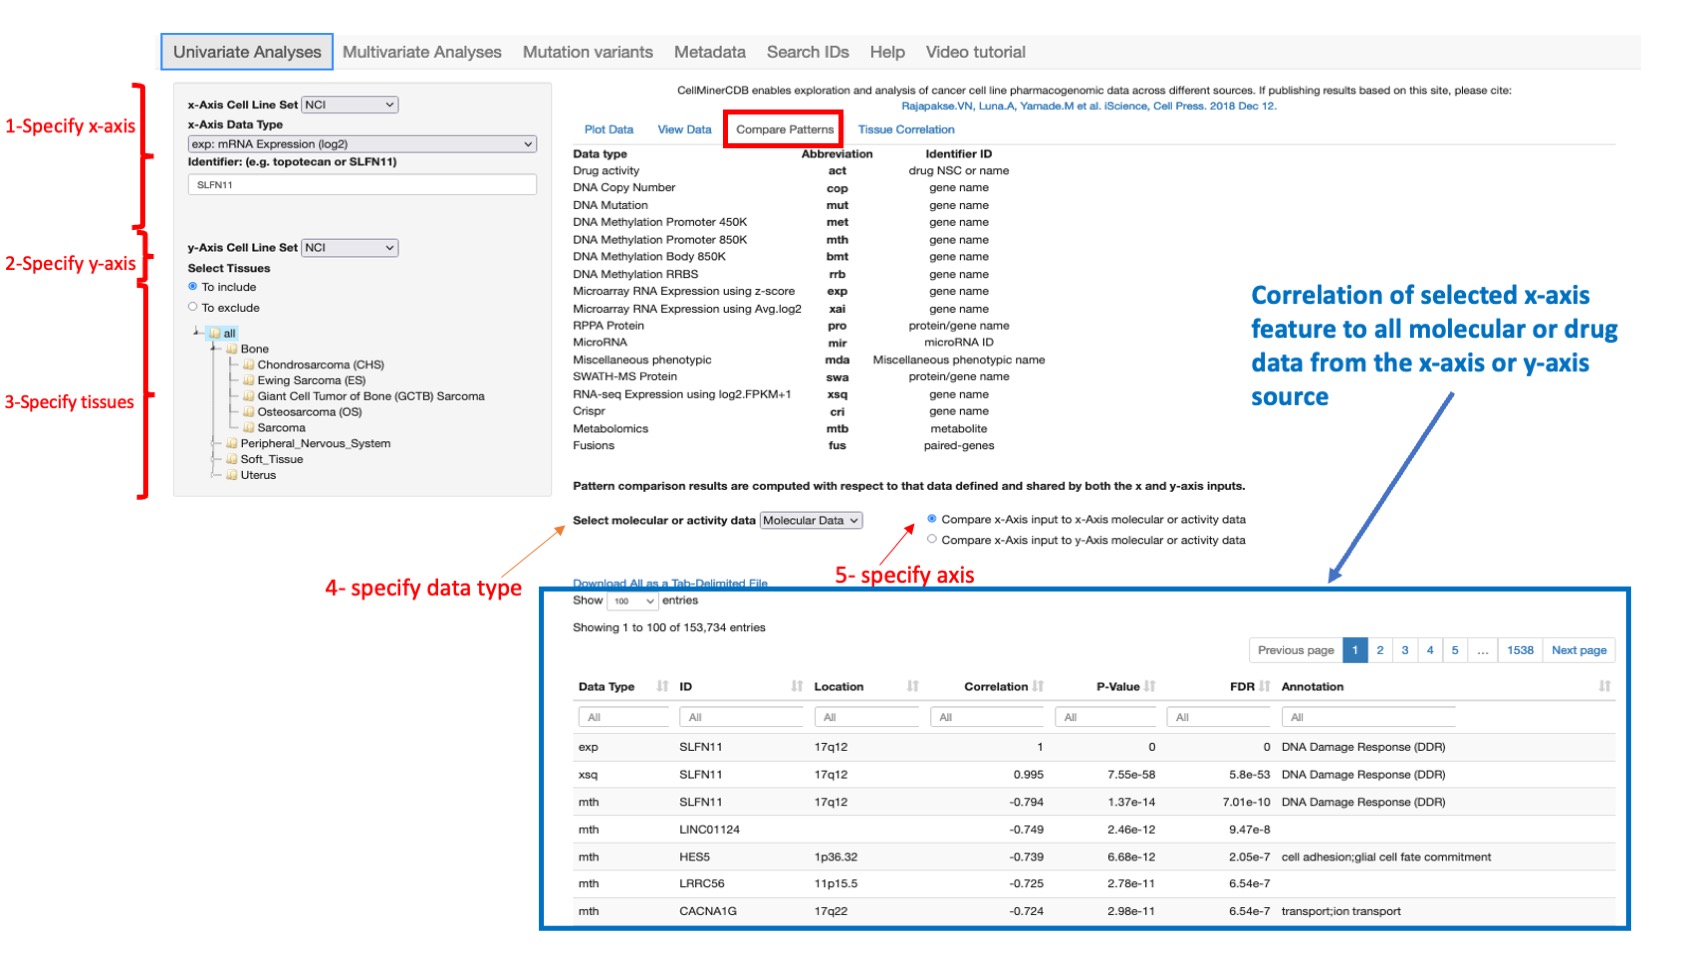Go to the Next page of results
The image size is (1700, 956).
pyautogui.click(x=1578, y=649)
